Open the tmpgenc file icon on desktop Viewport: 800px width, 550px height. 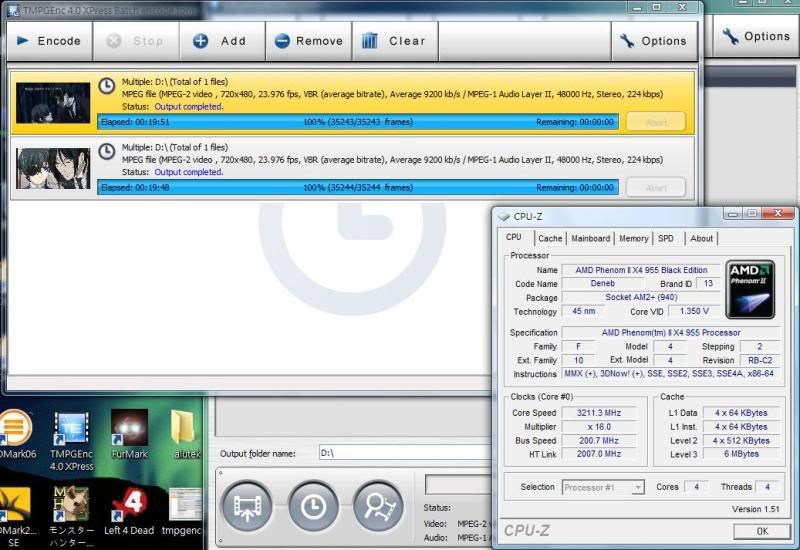[x=183, y=511]
